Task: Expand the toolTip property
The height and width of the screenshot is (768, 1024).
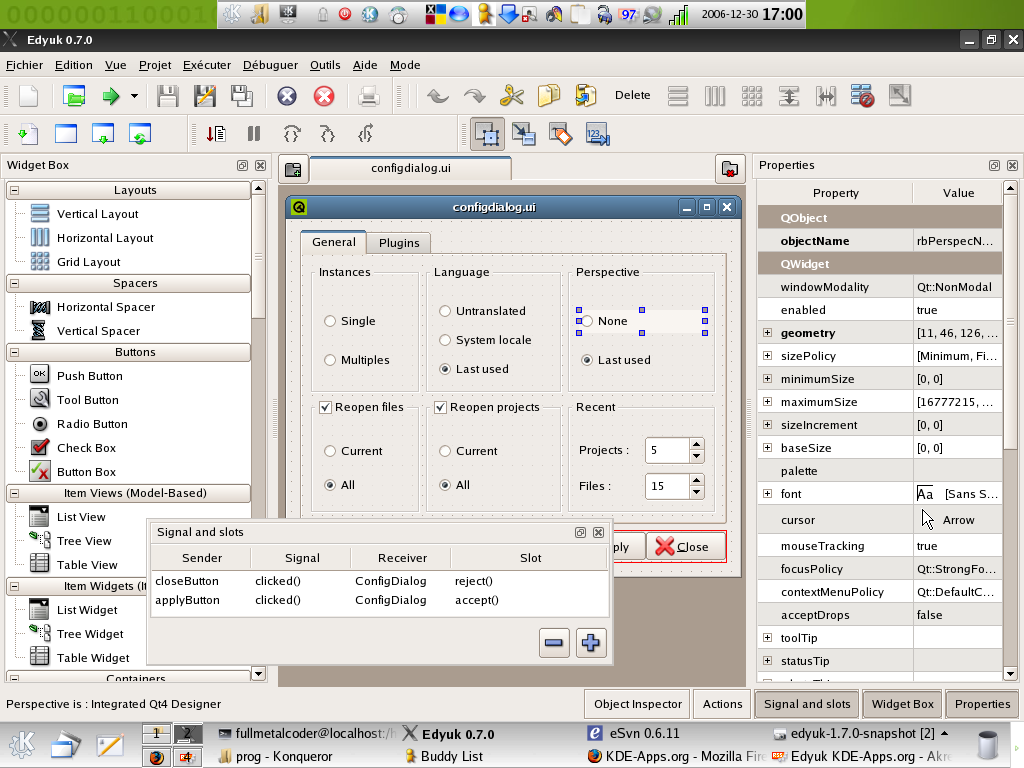Action: point(767,637)
